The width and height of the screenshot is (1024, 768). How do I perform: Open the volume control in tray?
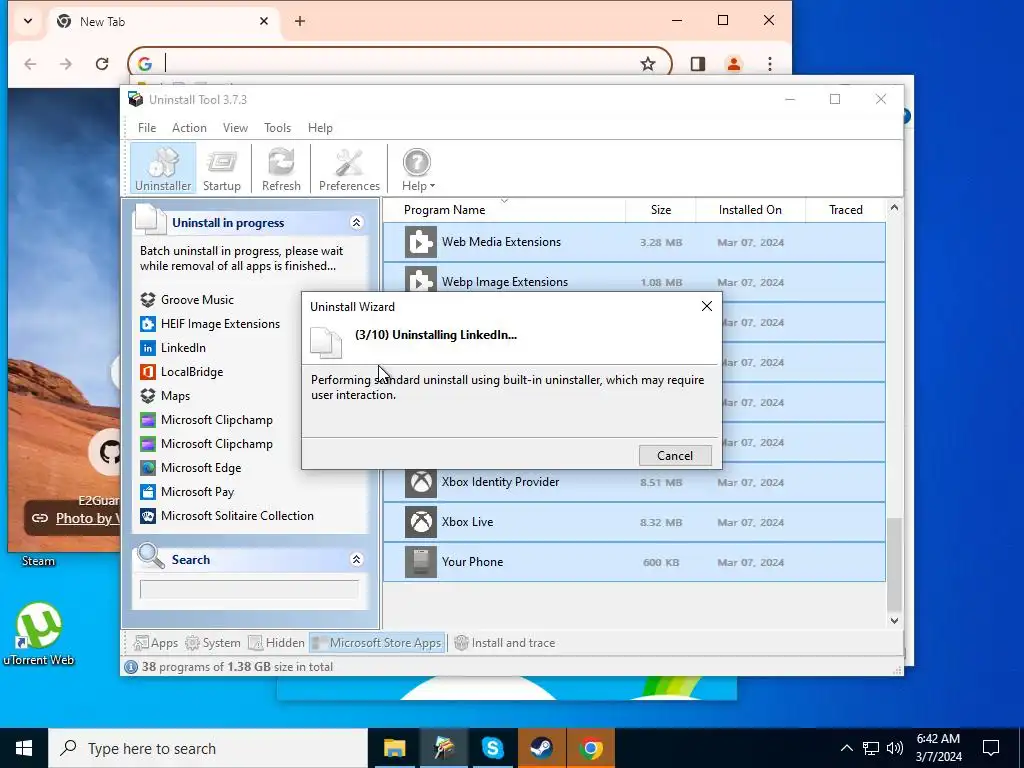tap(895, 748)
